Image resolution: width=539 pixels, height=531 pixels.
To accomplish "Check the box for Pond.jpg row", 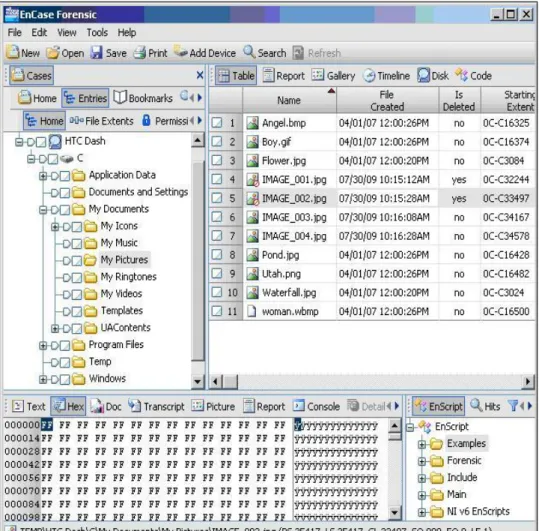I will (217, 255).
